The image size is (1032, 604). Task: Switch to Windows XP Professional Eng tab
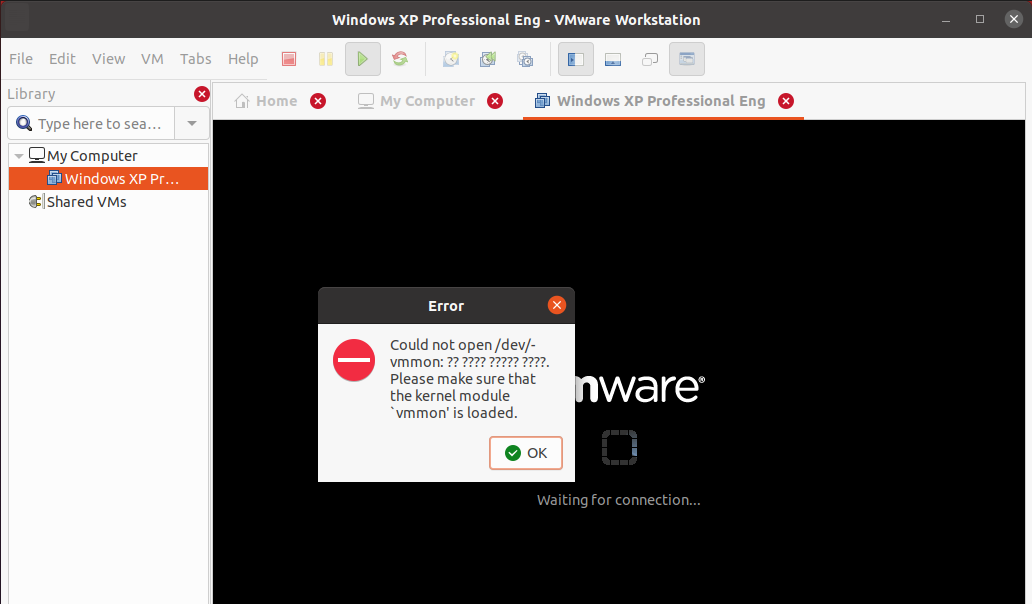point(651,101)
